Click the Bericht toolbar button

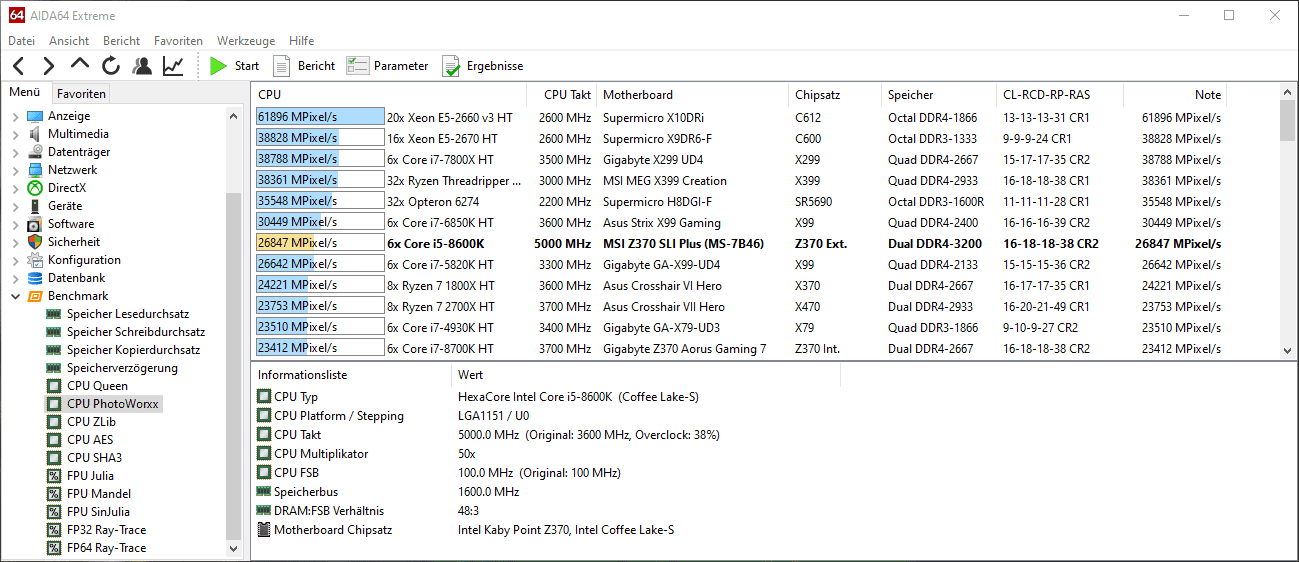tap(303, 66)
